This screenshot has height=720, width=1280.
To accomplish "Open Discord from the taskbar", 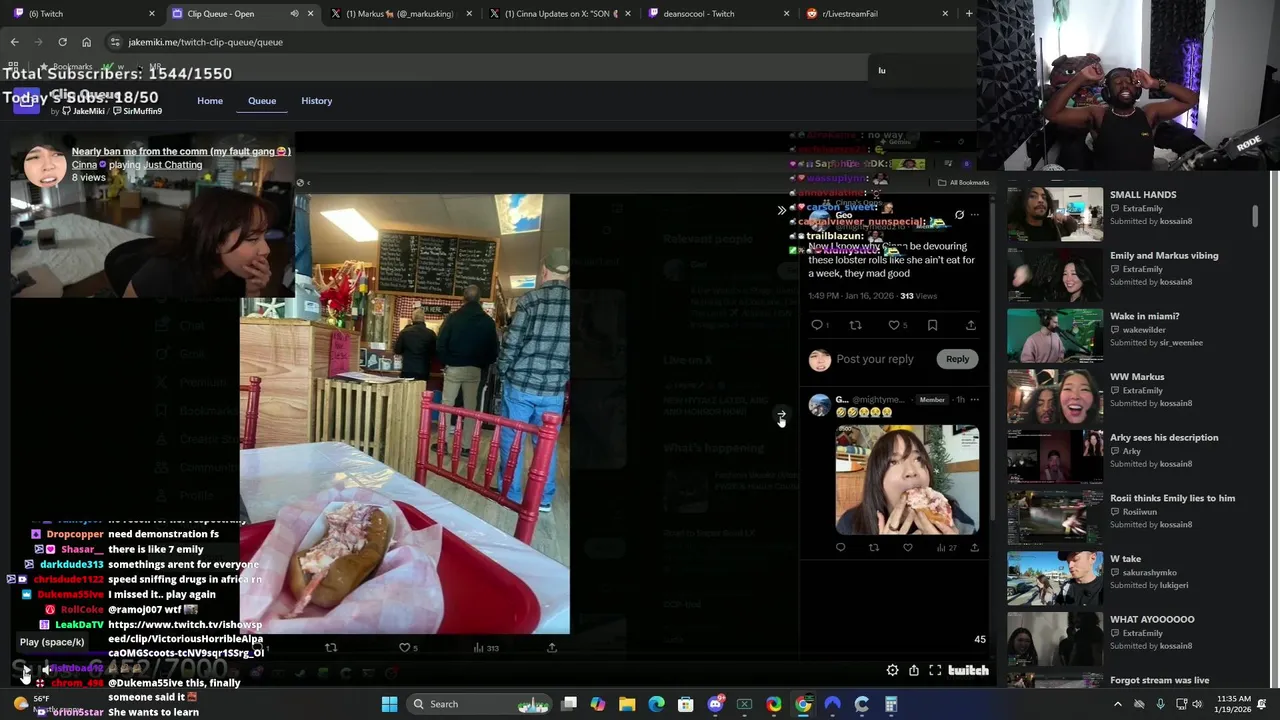I will coord(715,704).
